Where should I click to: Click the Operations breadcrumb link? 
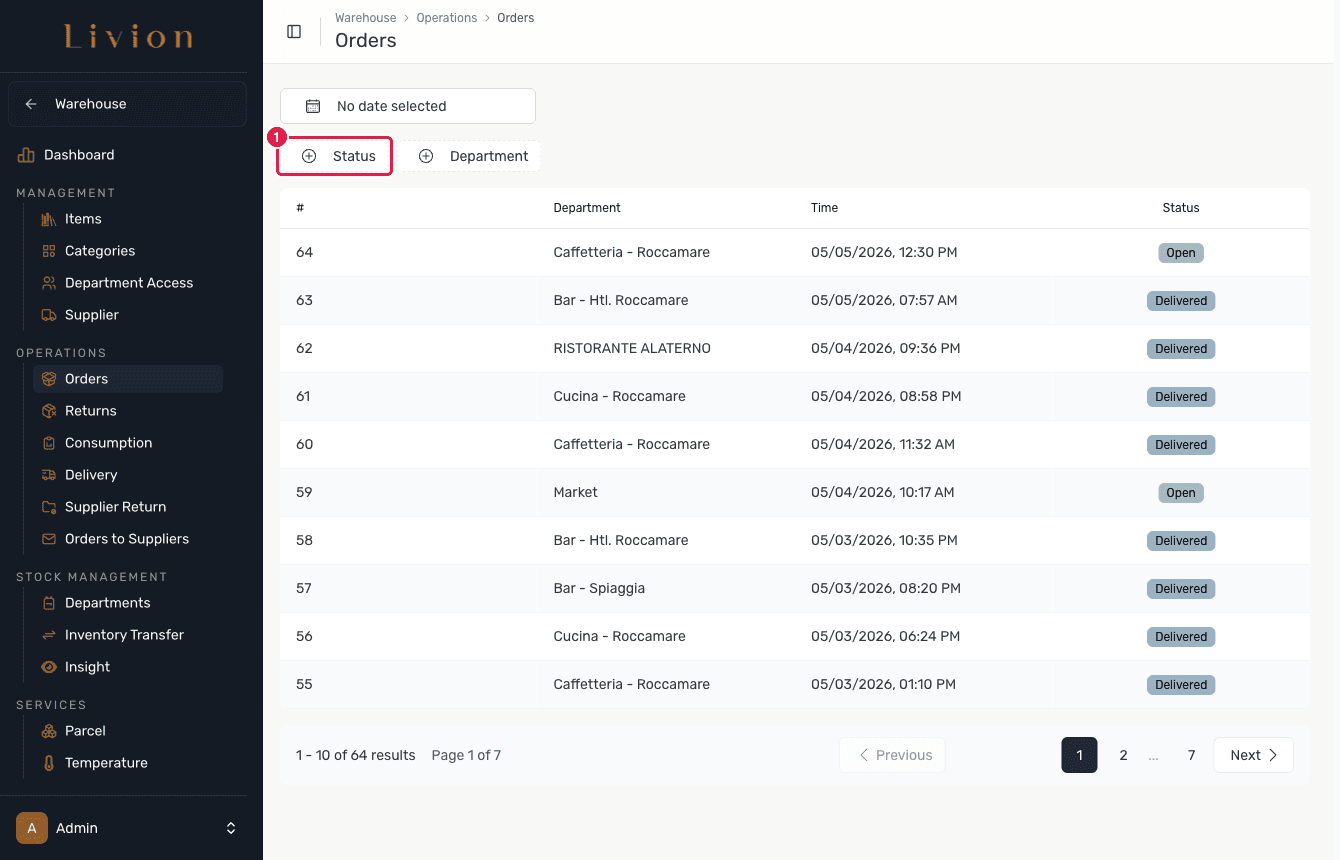coord(447,18)
